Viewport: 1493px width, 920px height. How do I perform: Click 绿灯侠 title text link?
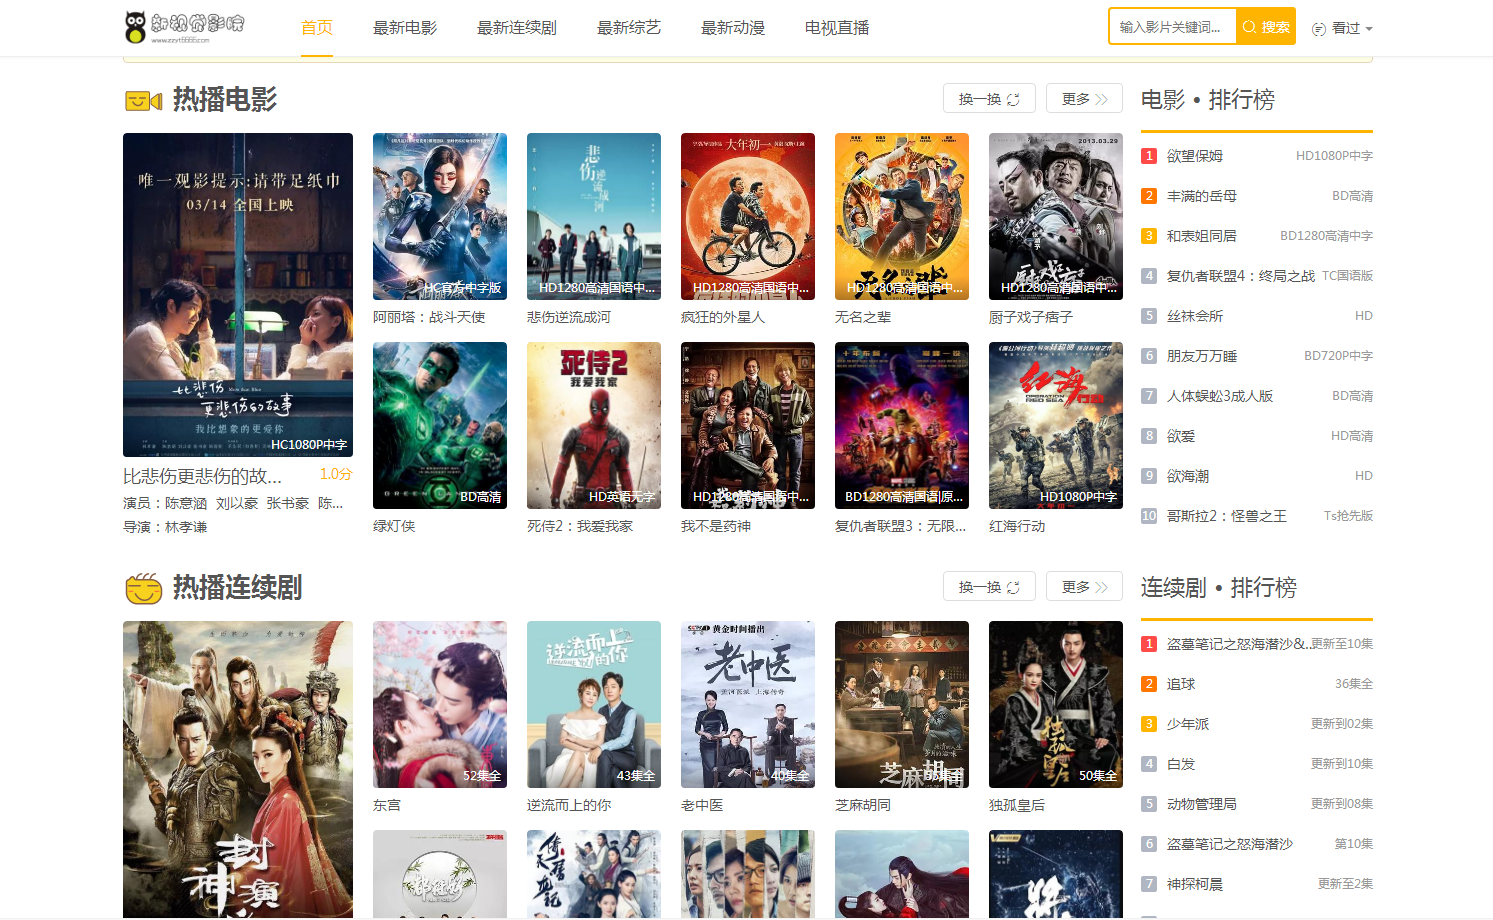point(394,526)
